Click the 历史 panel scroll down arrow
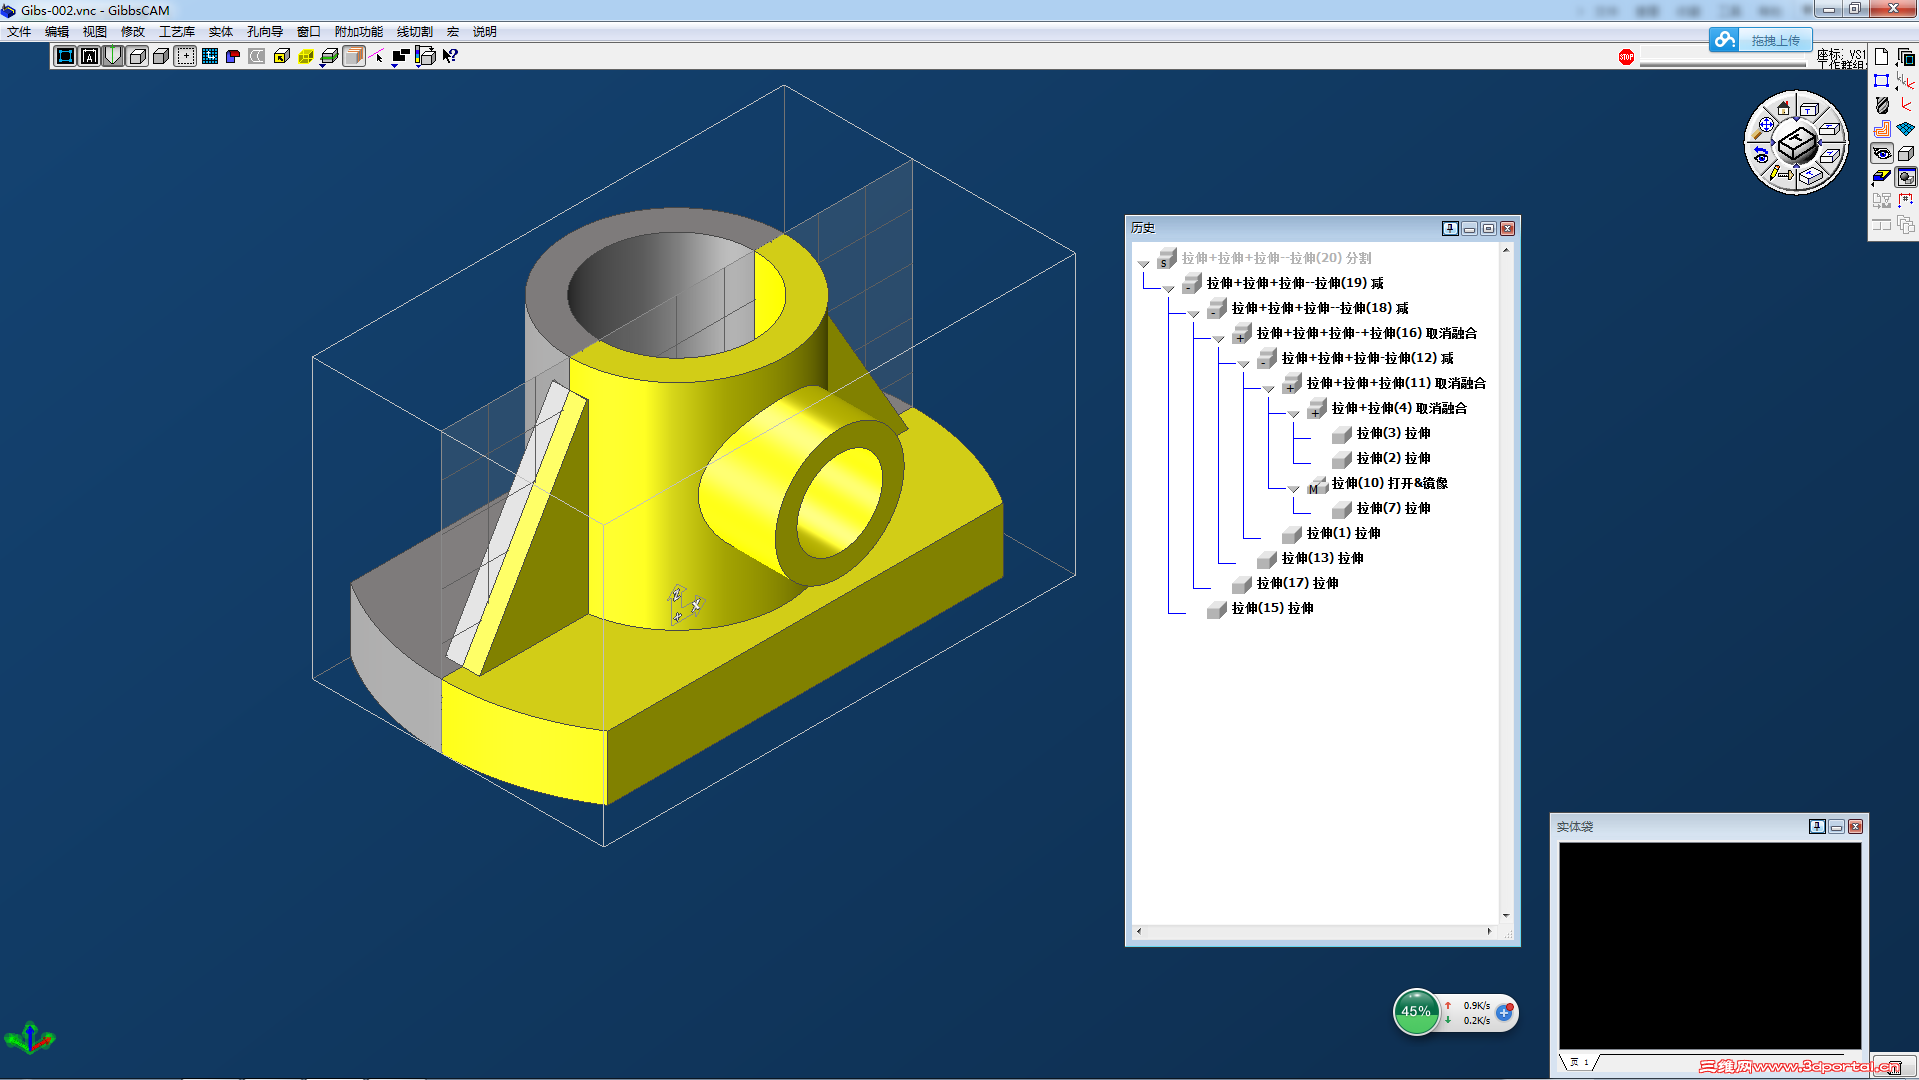 [x=1506, y=915]
